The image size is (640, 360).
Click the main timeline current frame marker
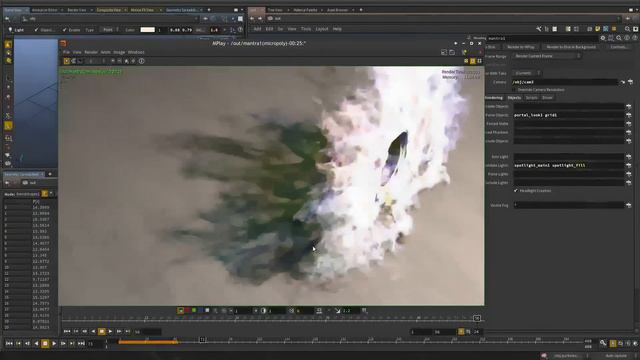pyautogui.click(x=202, y=340)
